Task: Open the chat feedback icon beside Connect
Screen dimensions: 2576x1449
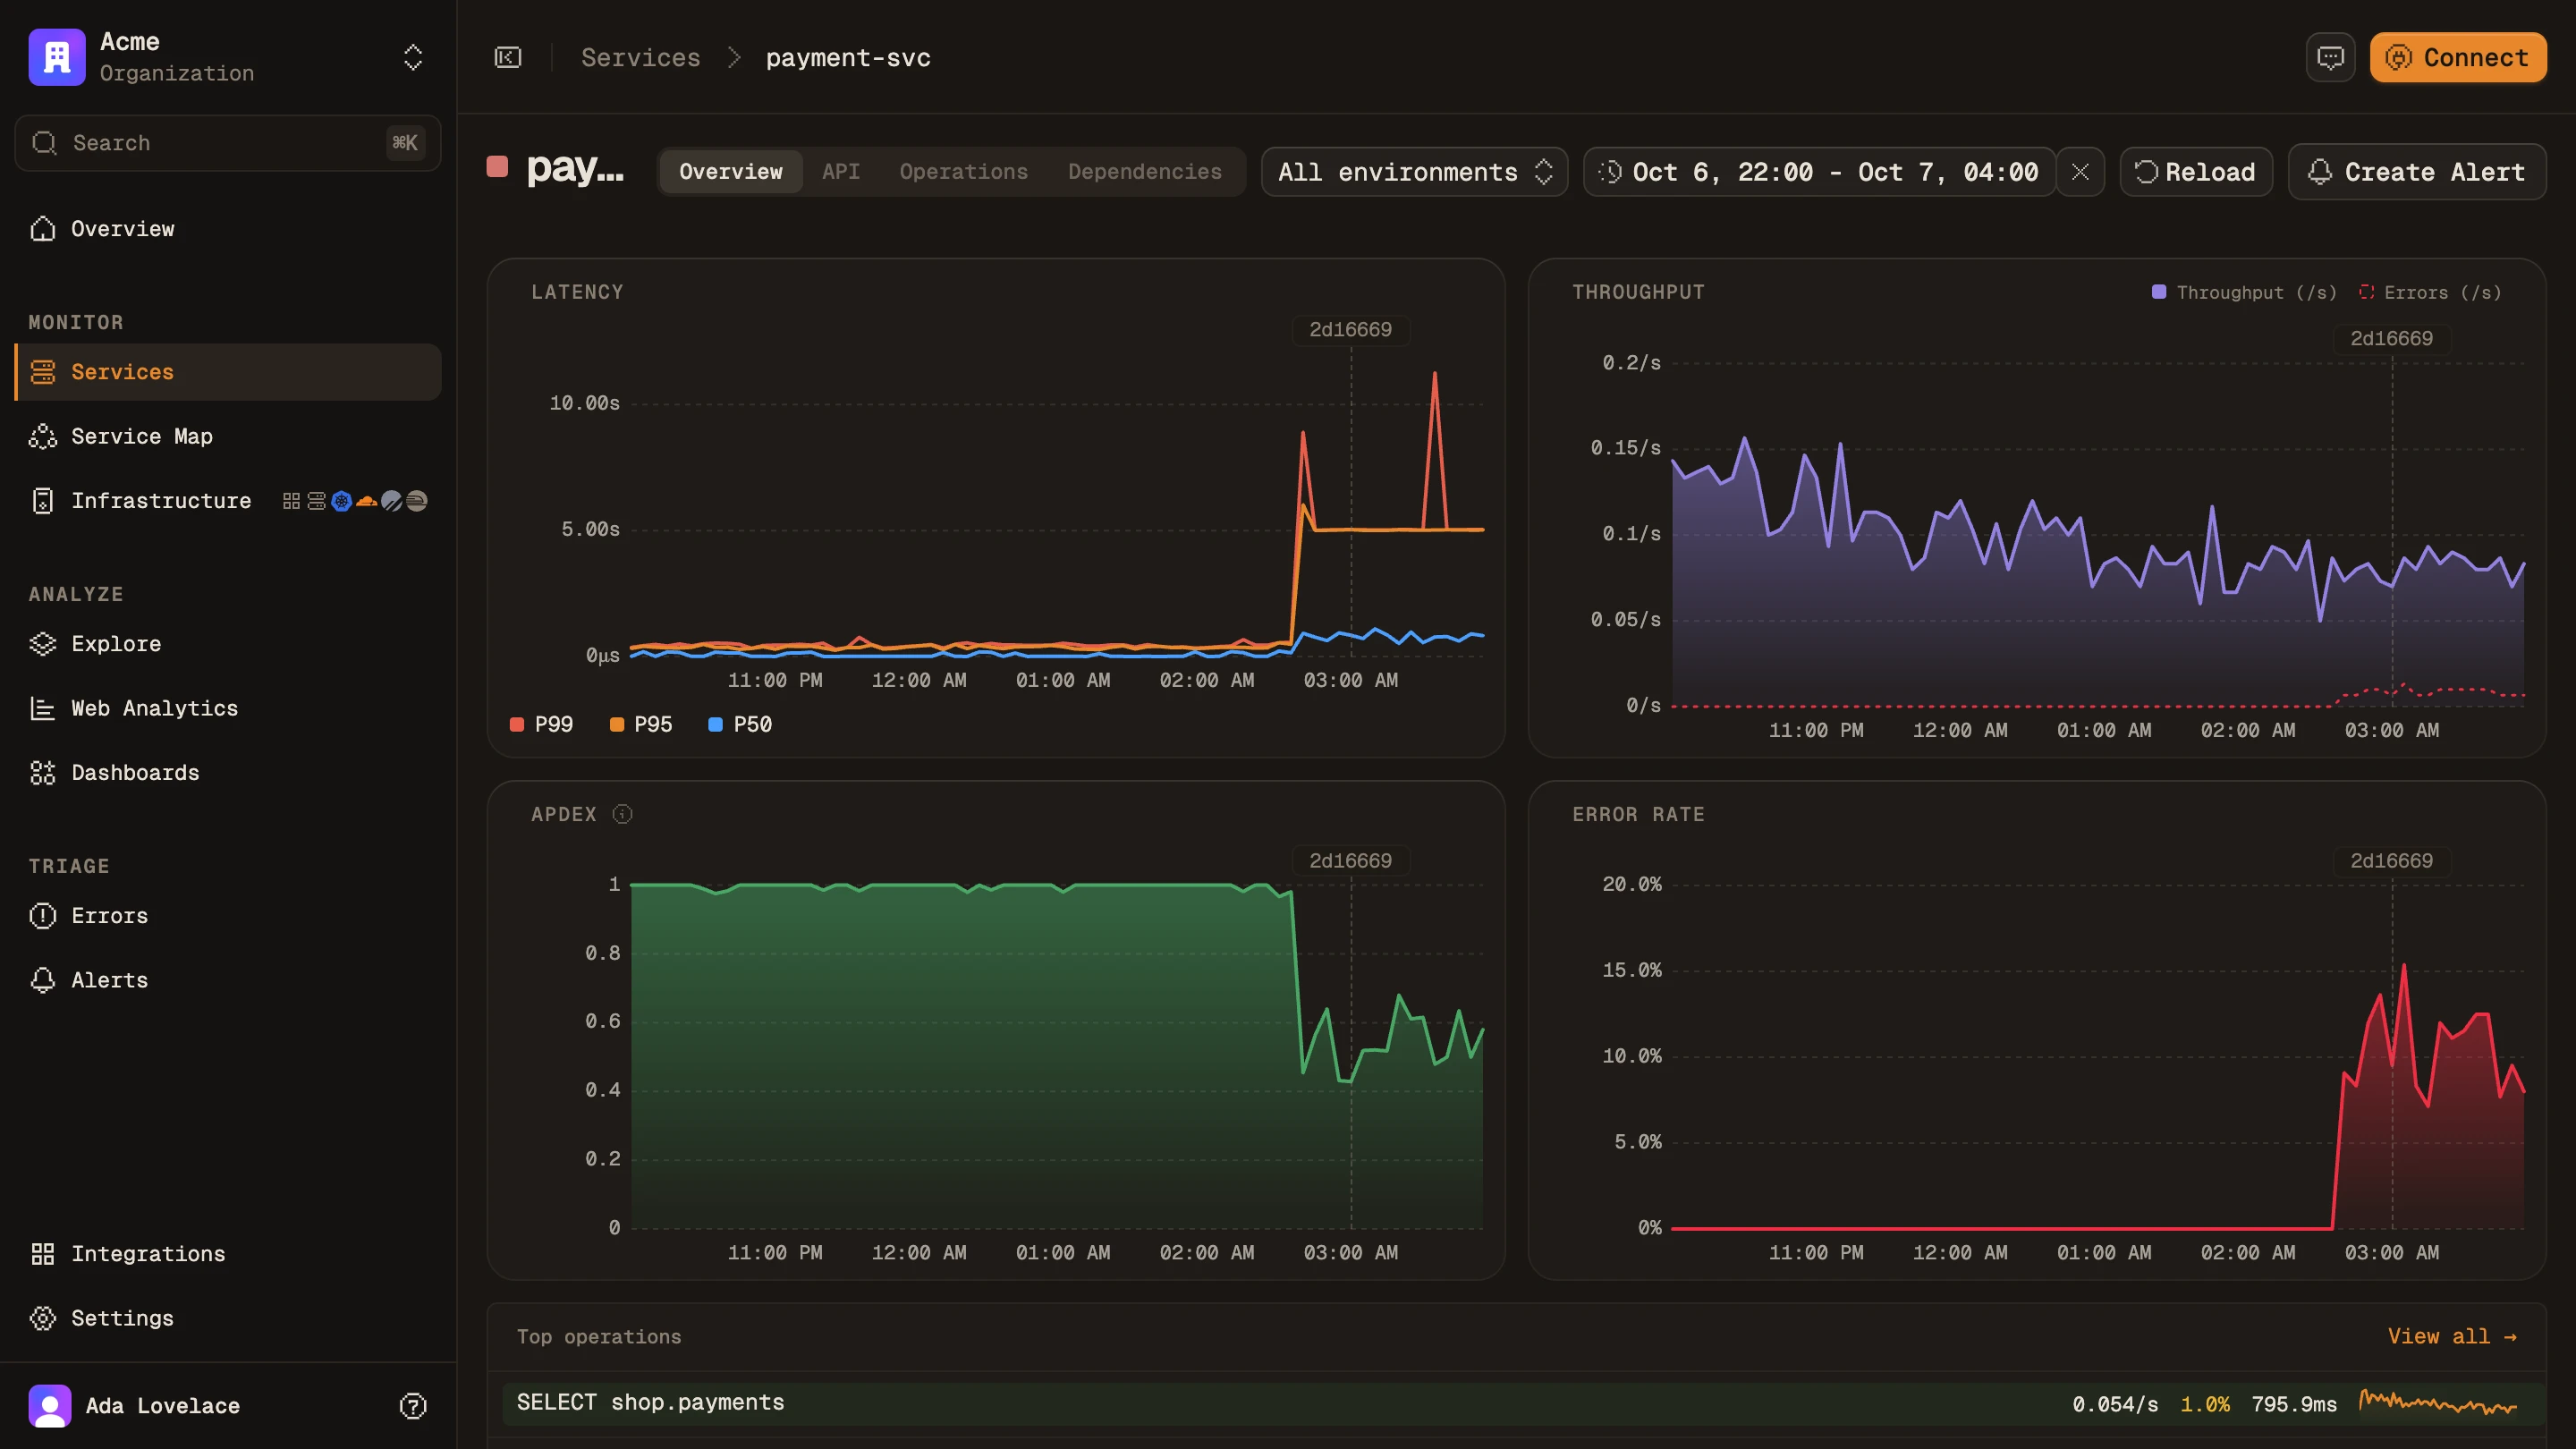Action: pyautogui.click(x=2331, y=58)
